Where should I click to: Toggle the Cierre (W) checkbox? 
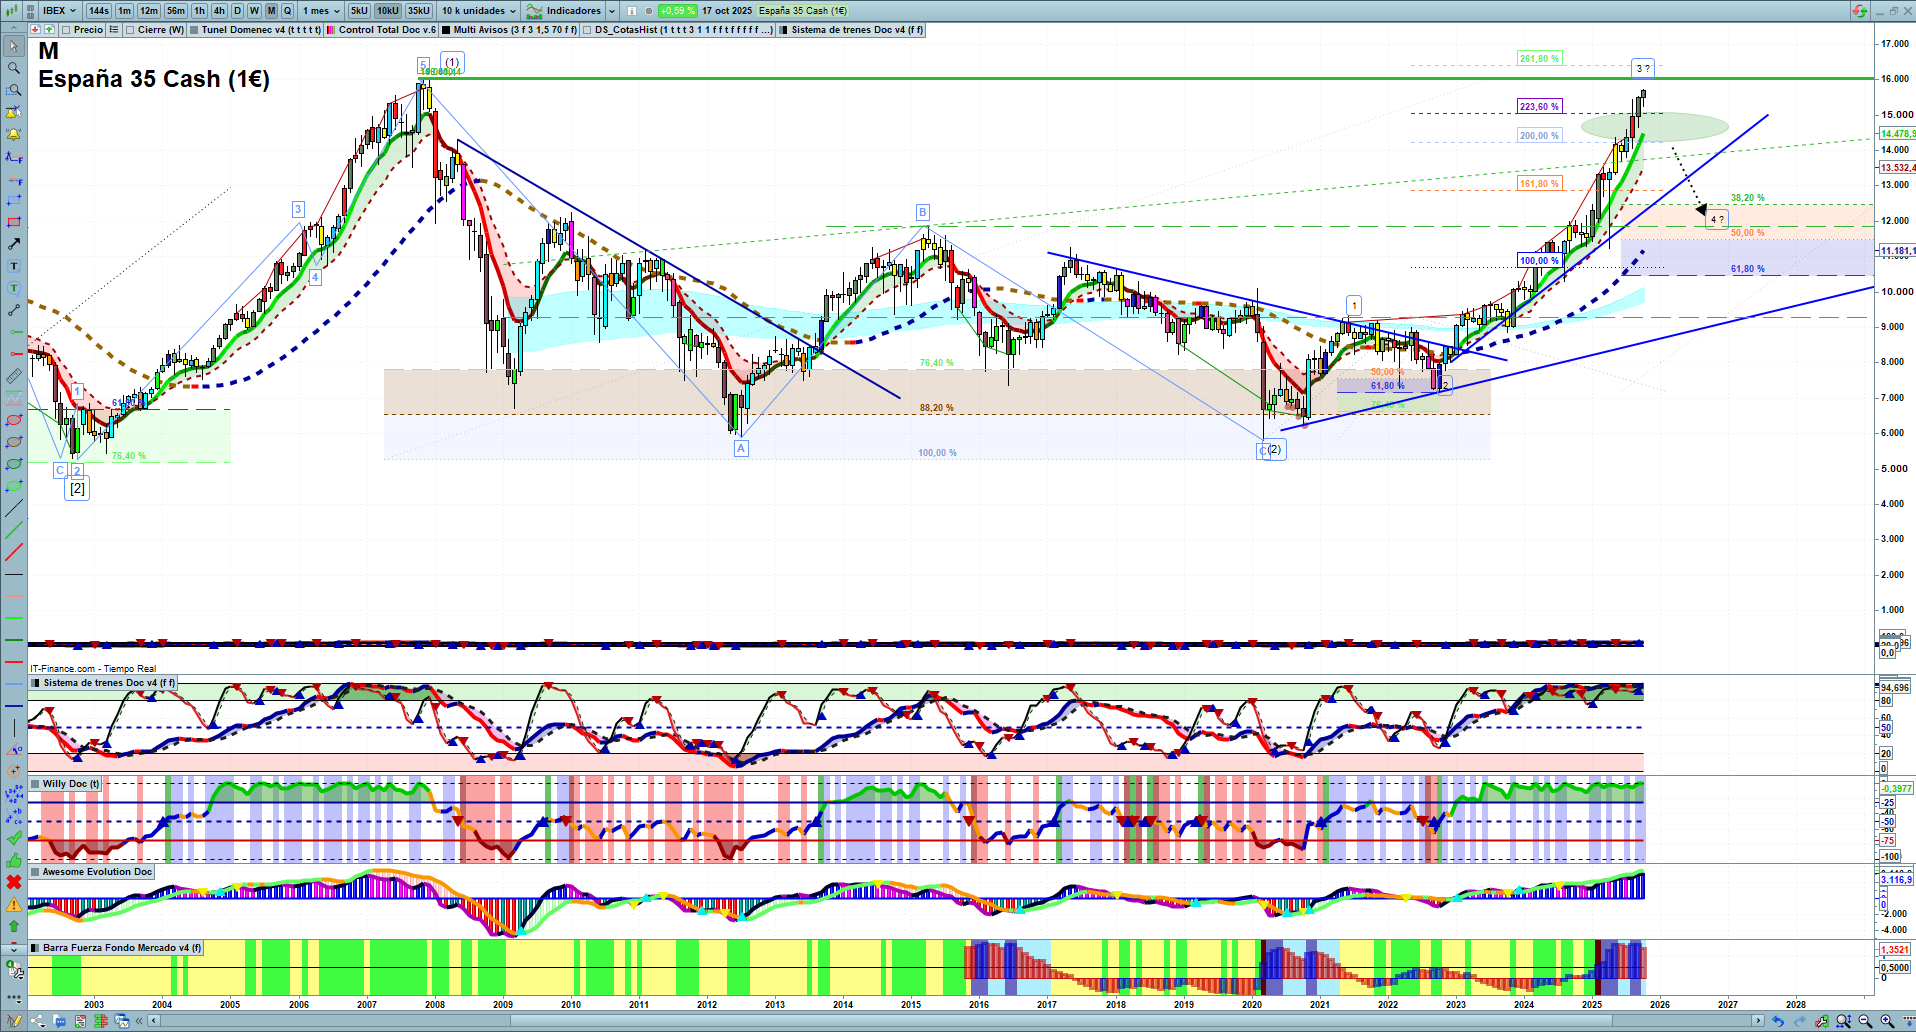130,30
